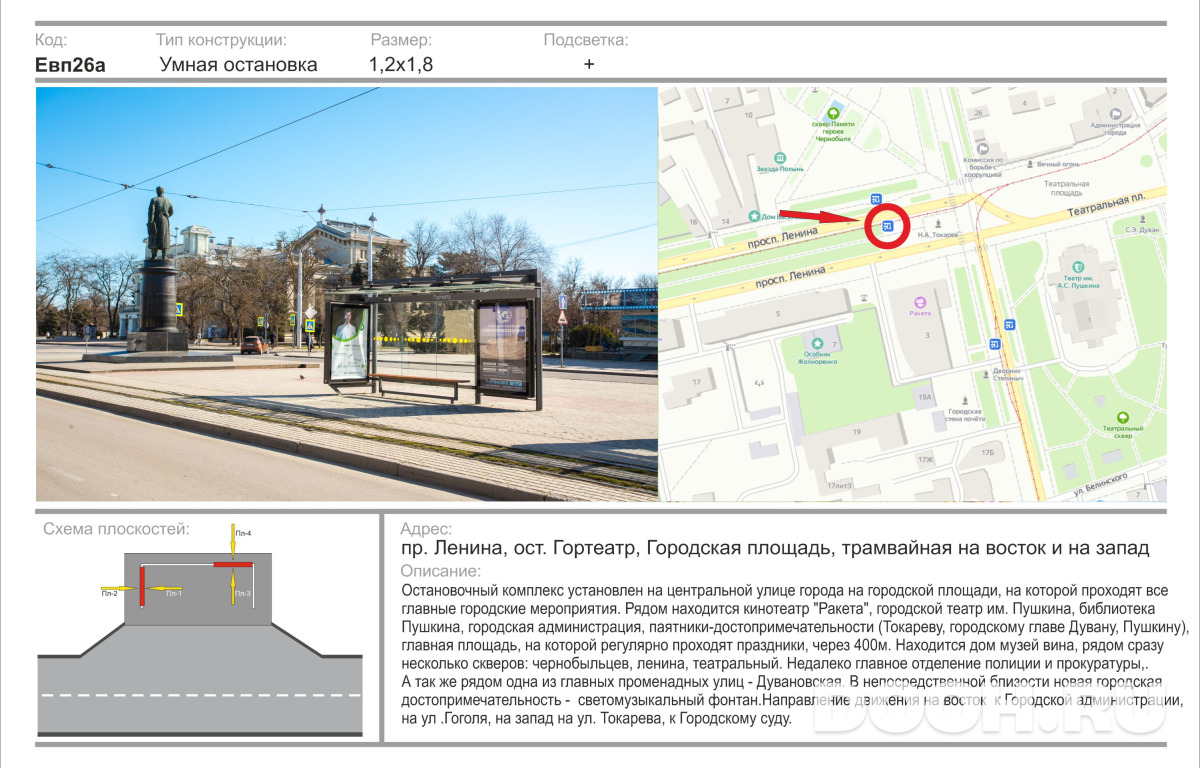Click the pink Ракета cinema icon
The height and width of the screenshot is (768, 1200).
coord(920,301)
